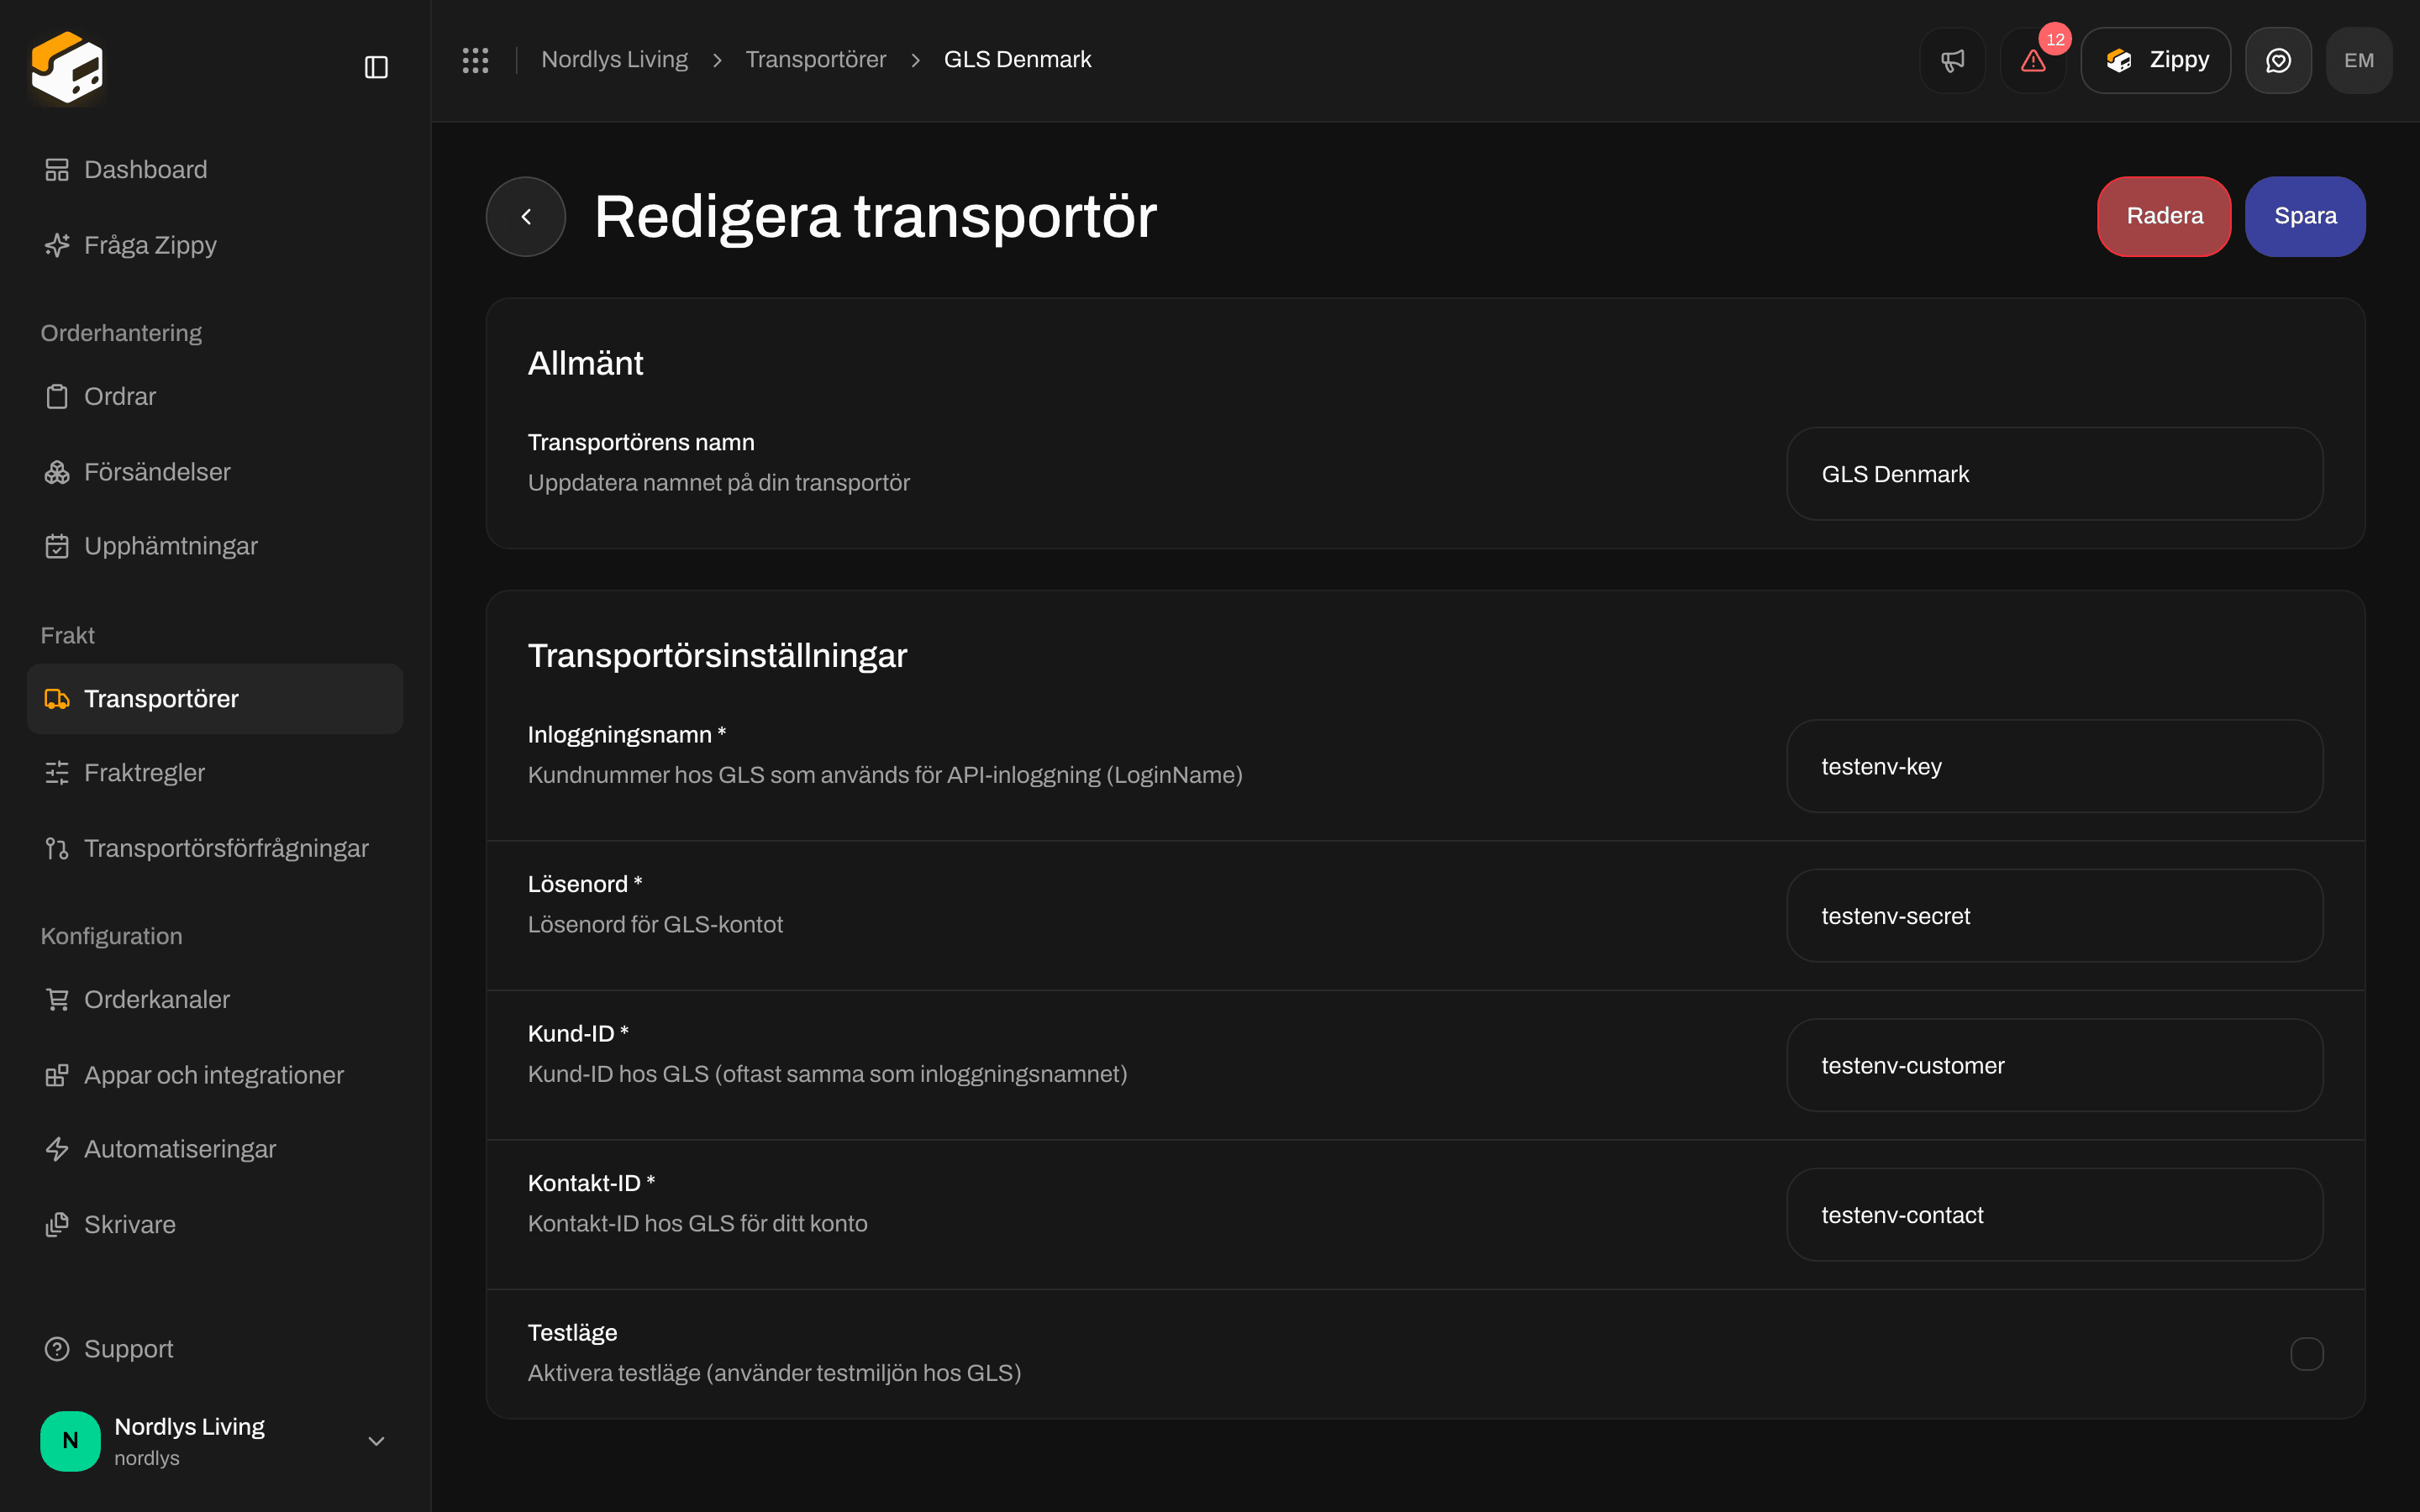View the 12 warning alerts
Screen dimensions: 2420x1512
pos(2033,60)
